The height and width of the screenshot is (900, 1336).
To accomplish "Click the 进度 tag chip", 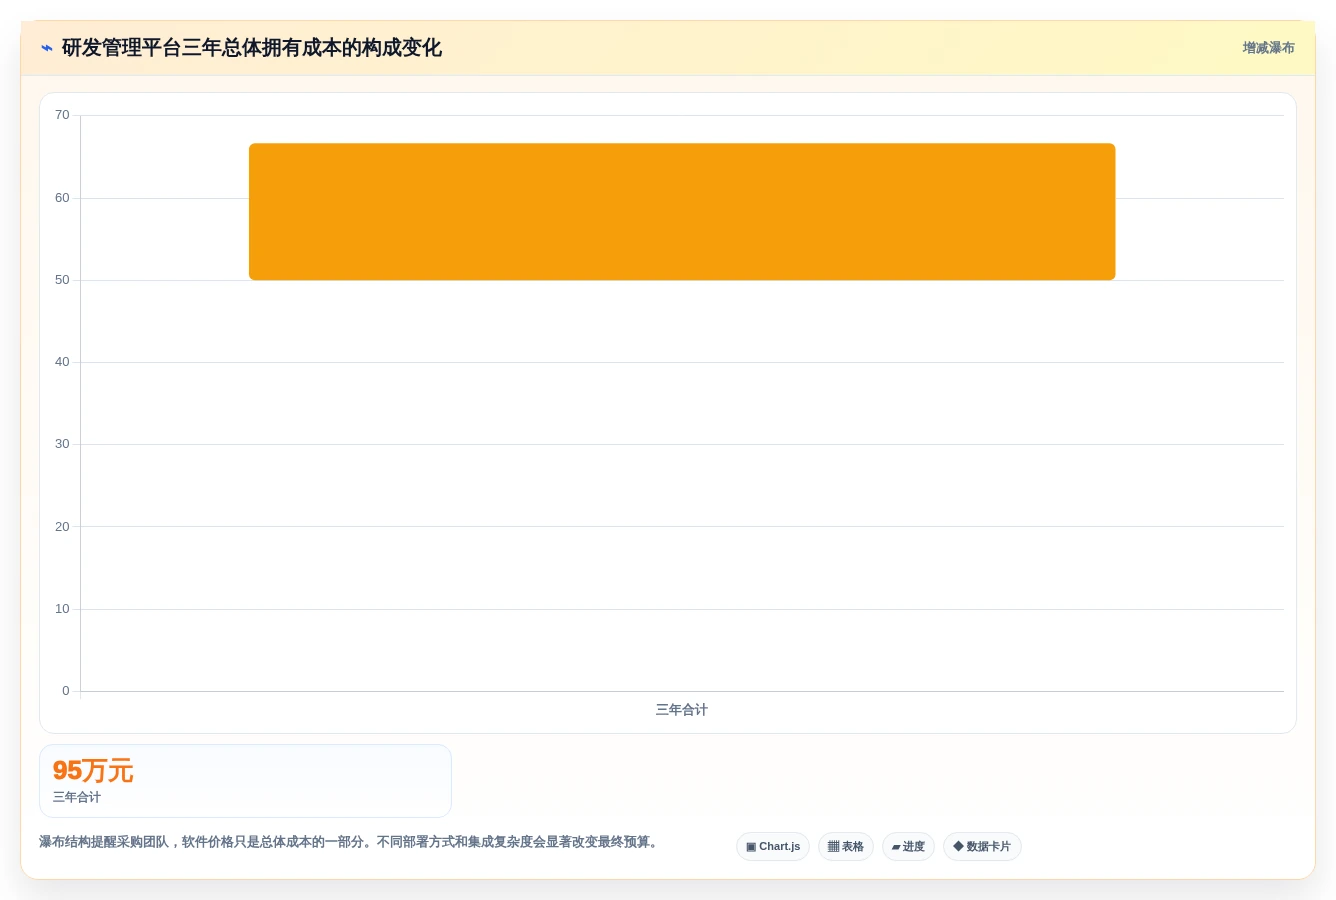I will tap(908, 847).
